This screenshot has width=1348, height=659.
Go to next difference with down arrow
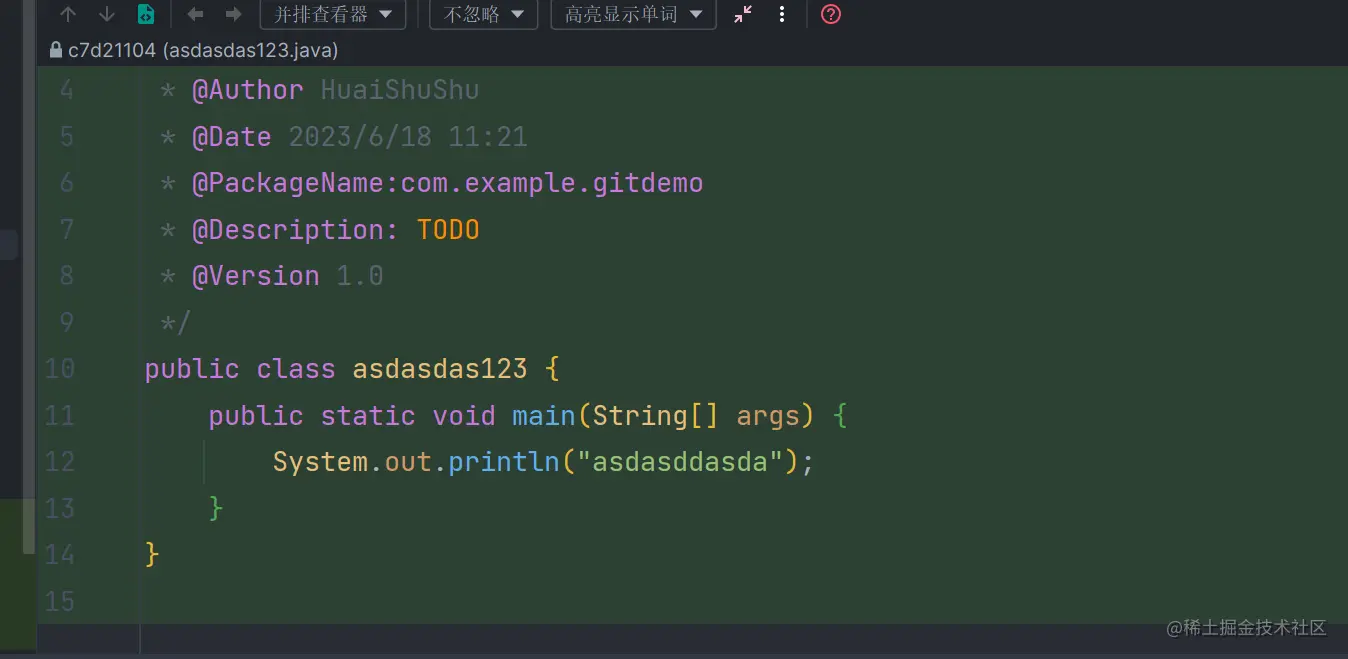coord(107,15)
